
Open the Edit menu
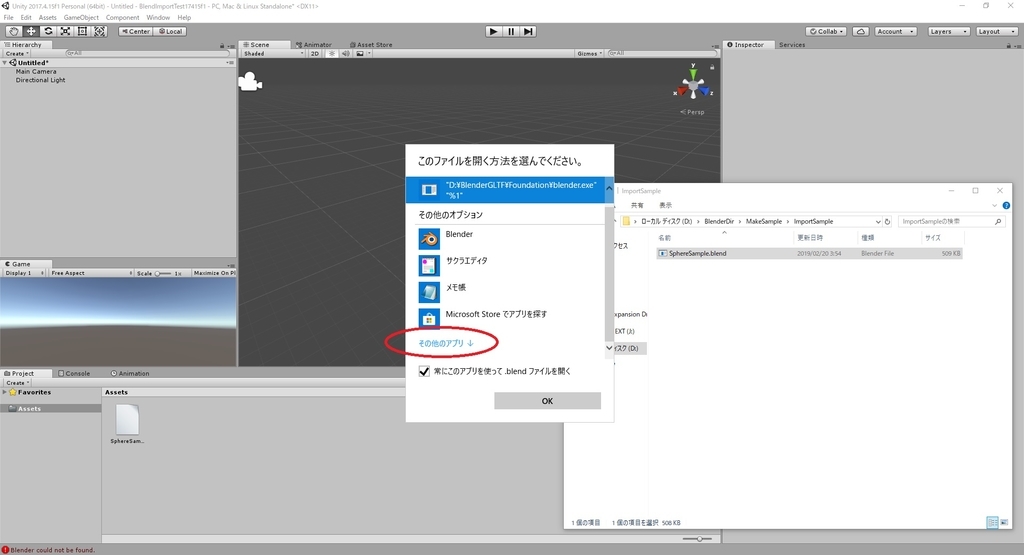[26, 18]
